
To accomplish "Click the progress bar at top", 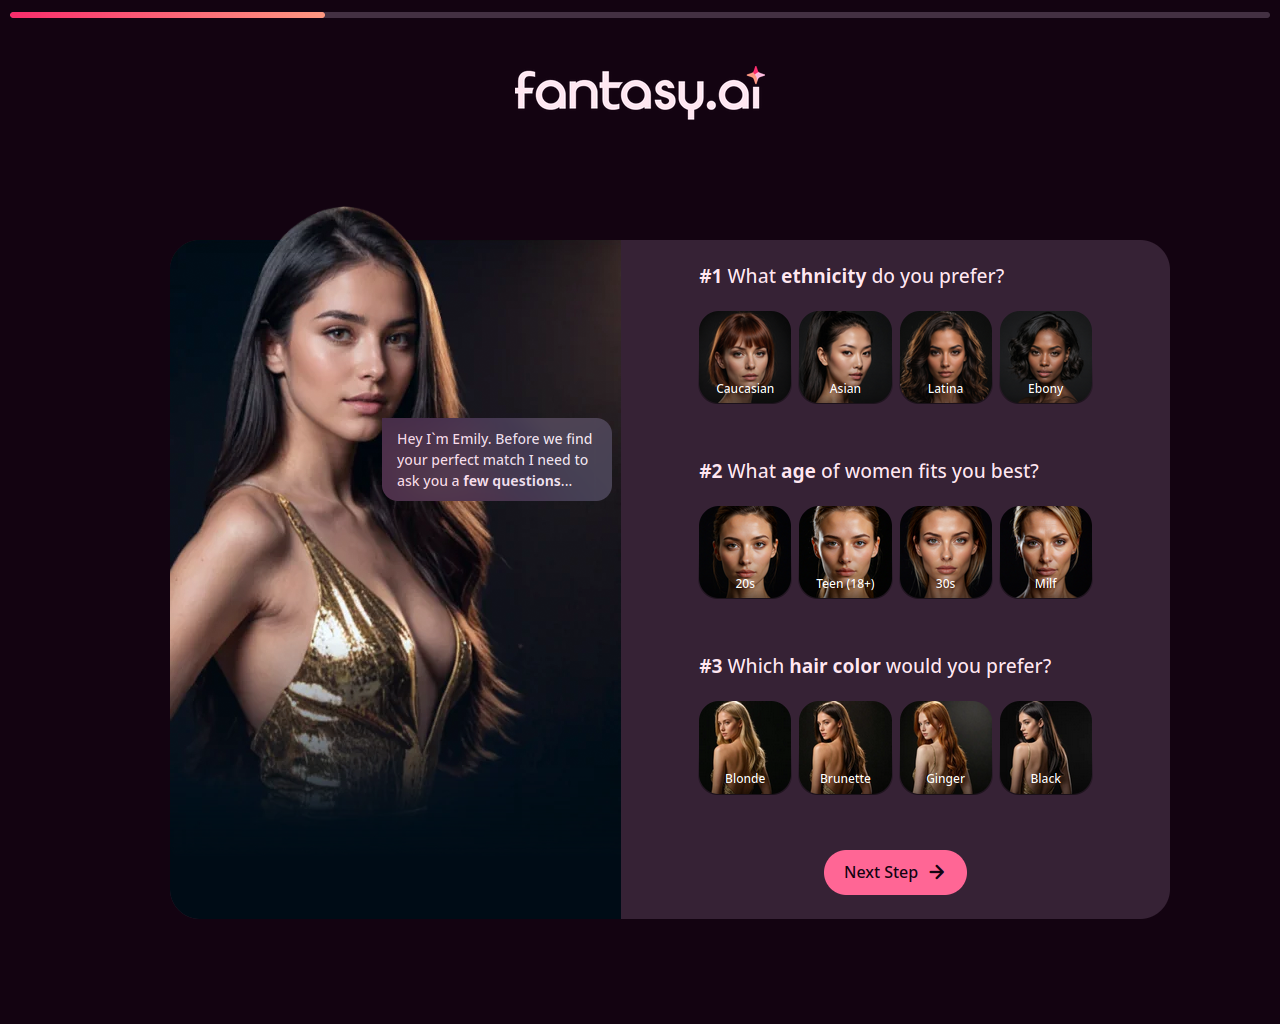I will click(640, 15).
